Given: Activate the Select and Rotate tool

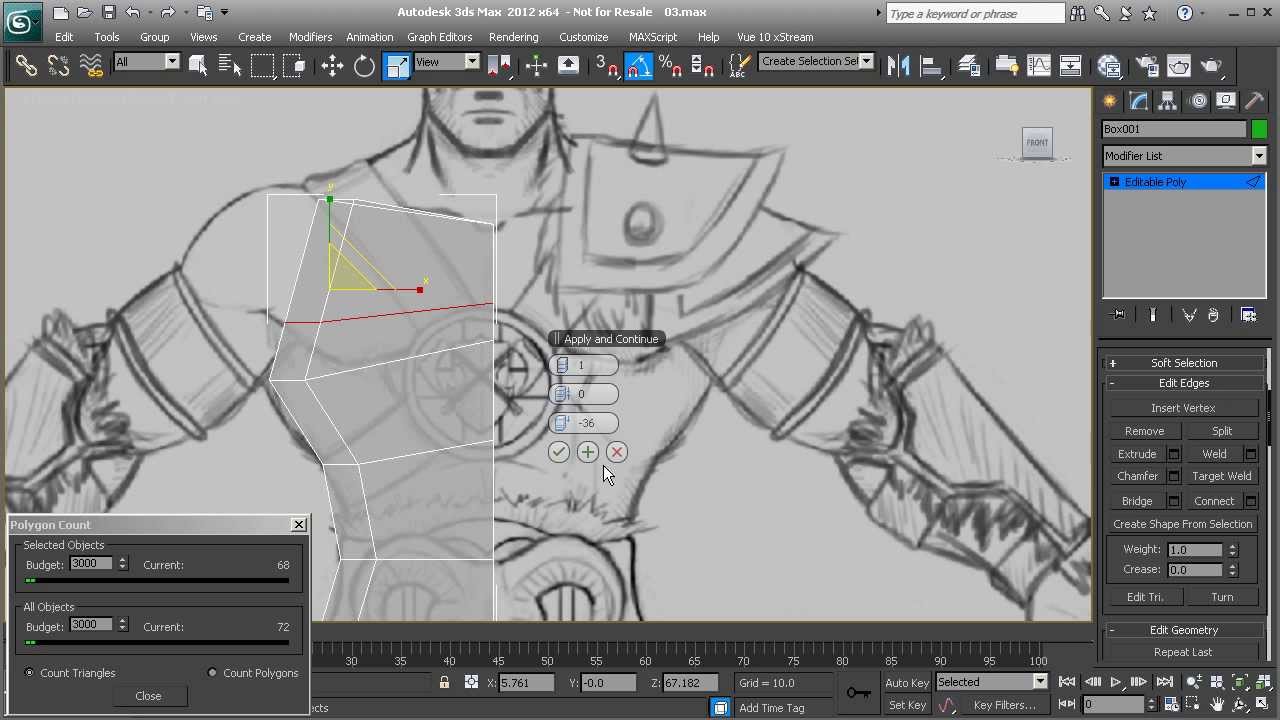Looking at the screenshot, I should pyautogui.click(x=364, y=66).
